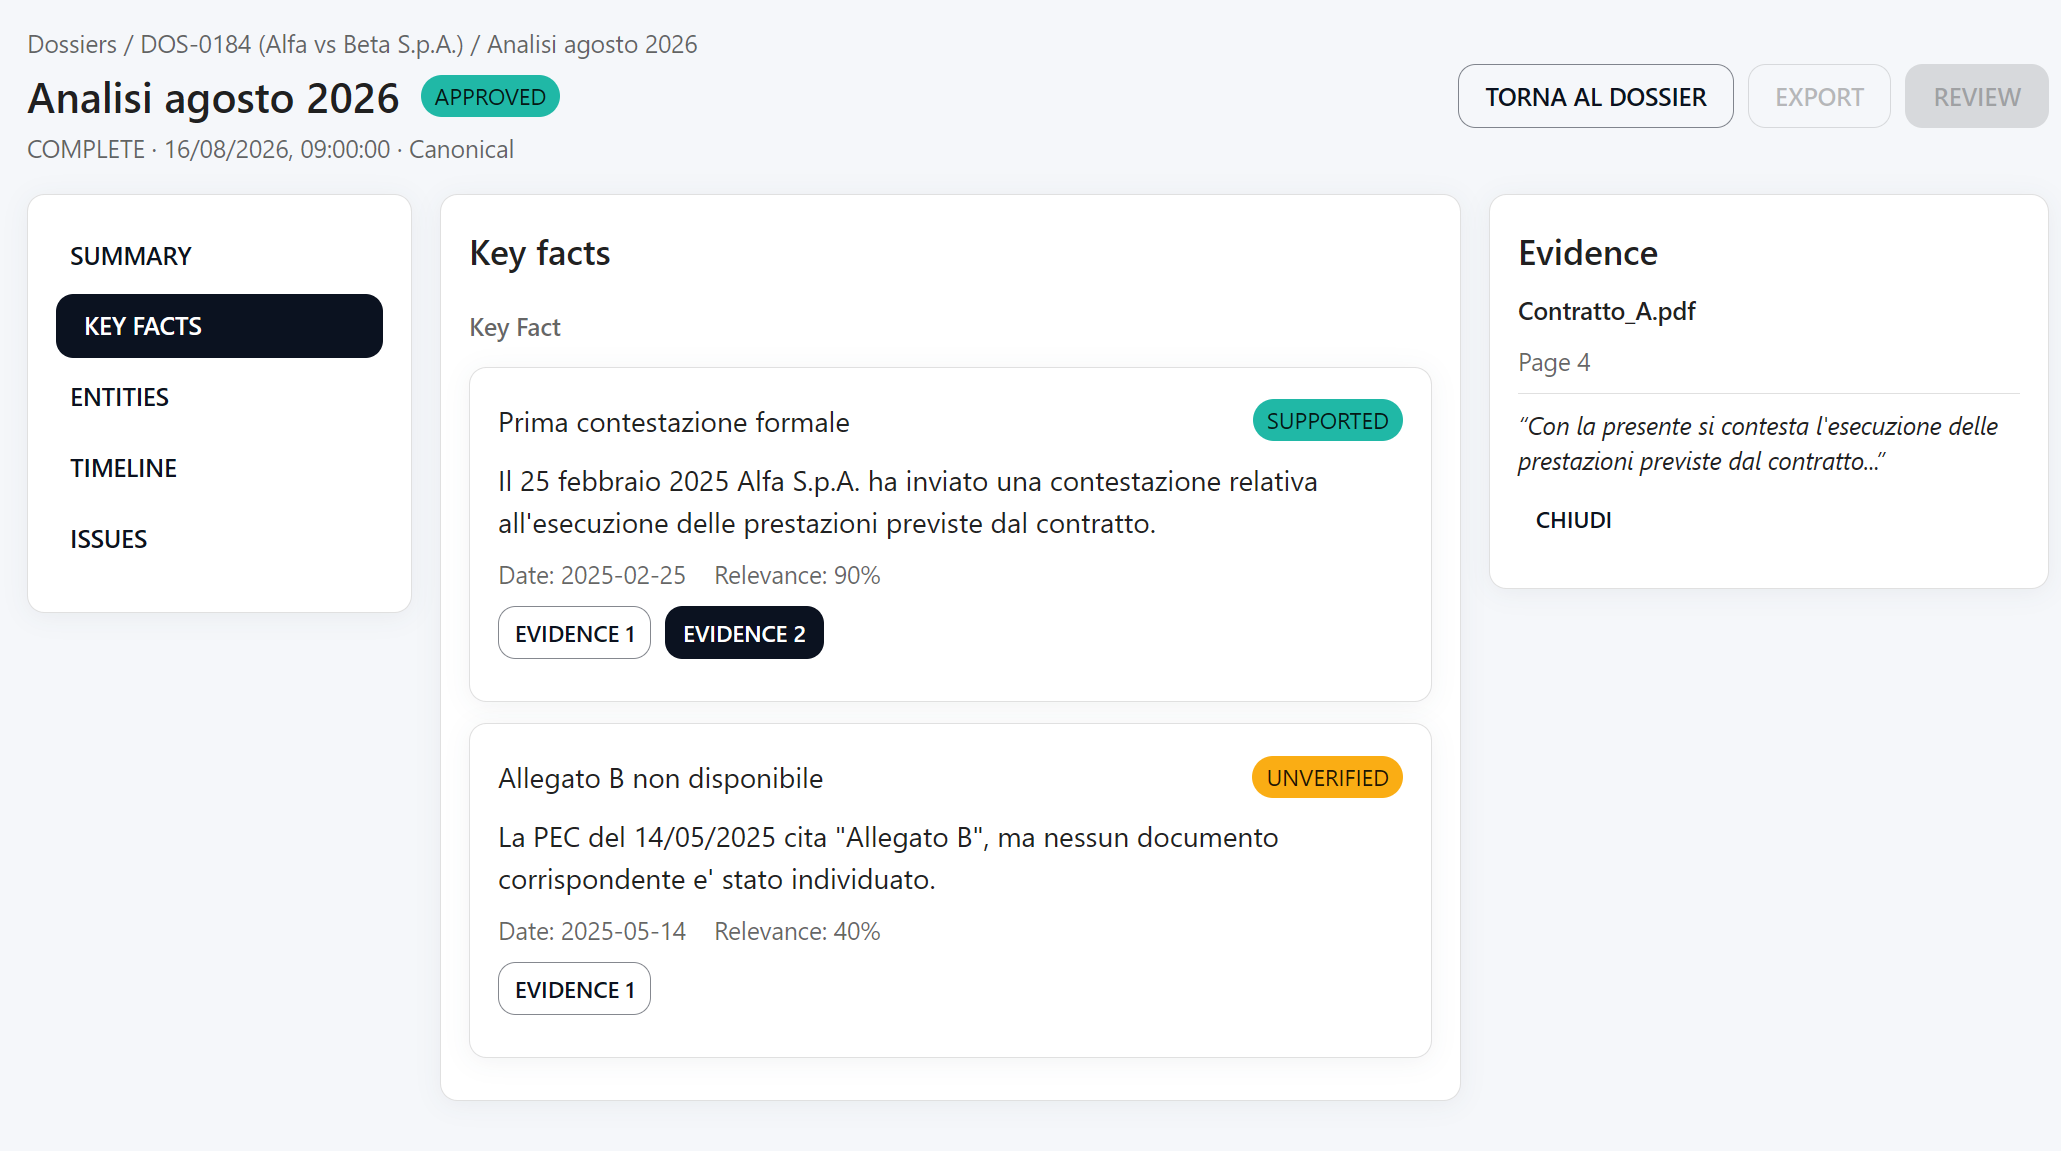Image resolution: width=2061 pixels, height=1151 pixels.
Task: Click the SUPPORTED badge
Action: [x=1327, y=421]
